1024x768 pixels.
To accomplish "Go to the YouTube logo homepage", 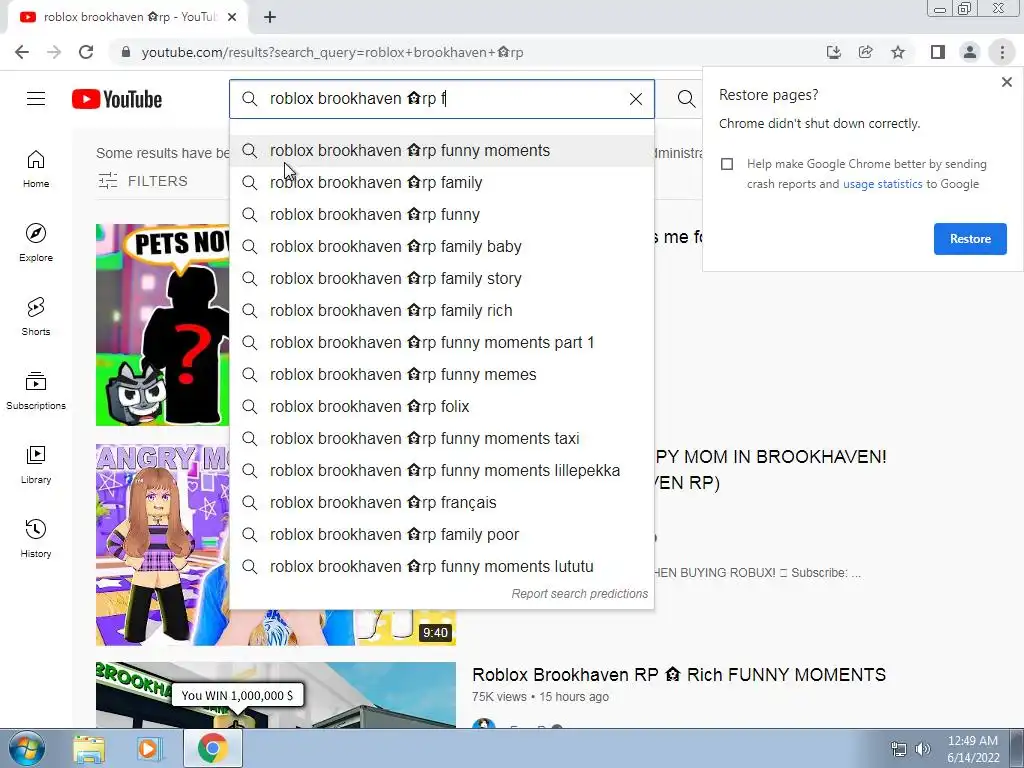I will coord(117,99).
